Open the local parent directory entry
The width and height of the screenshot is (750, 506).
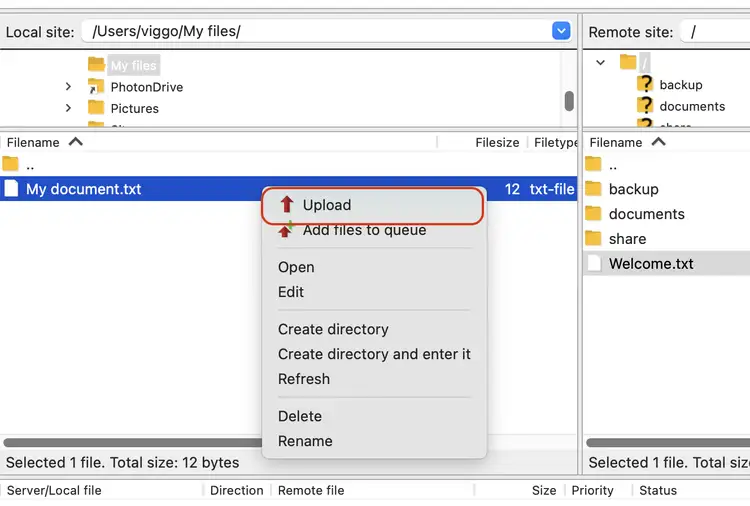tap(288, 165)
